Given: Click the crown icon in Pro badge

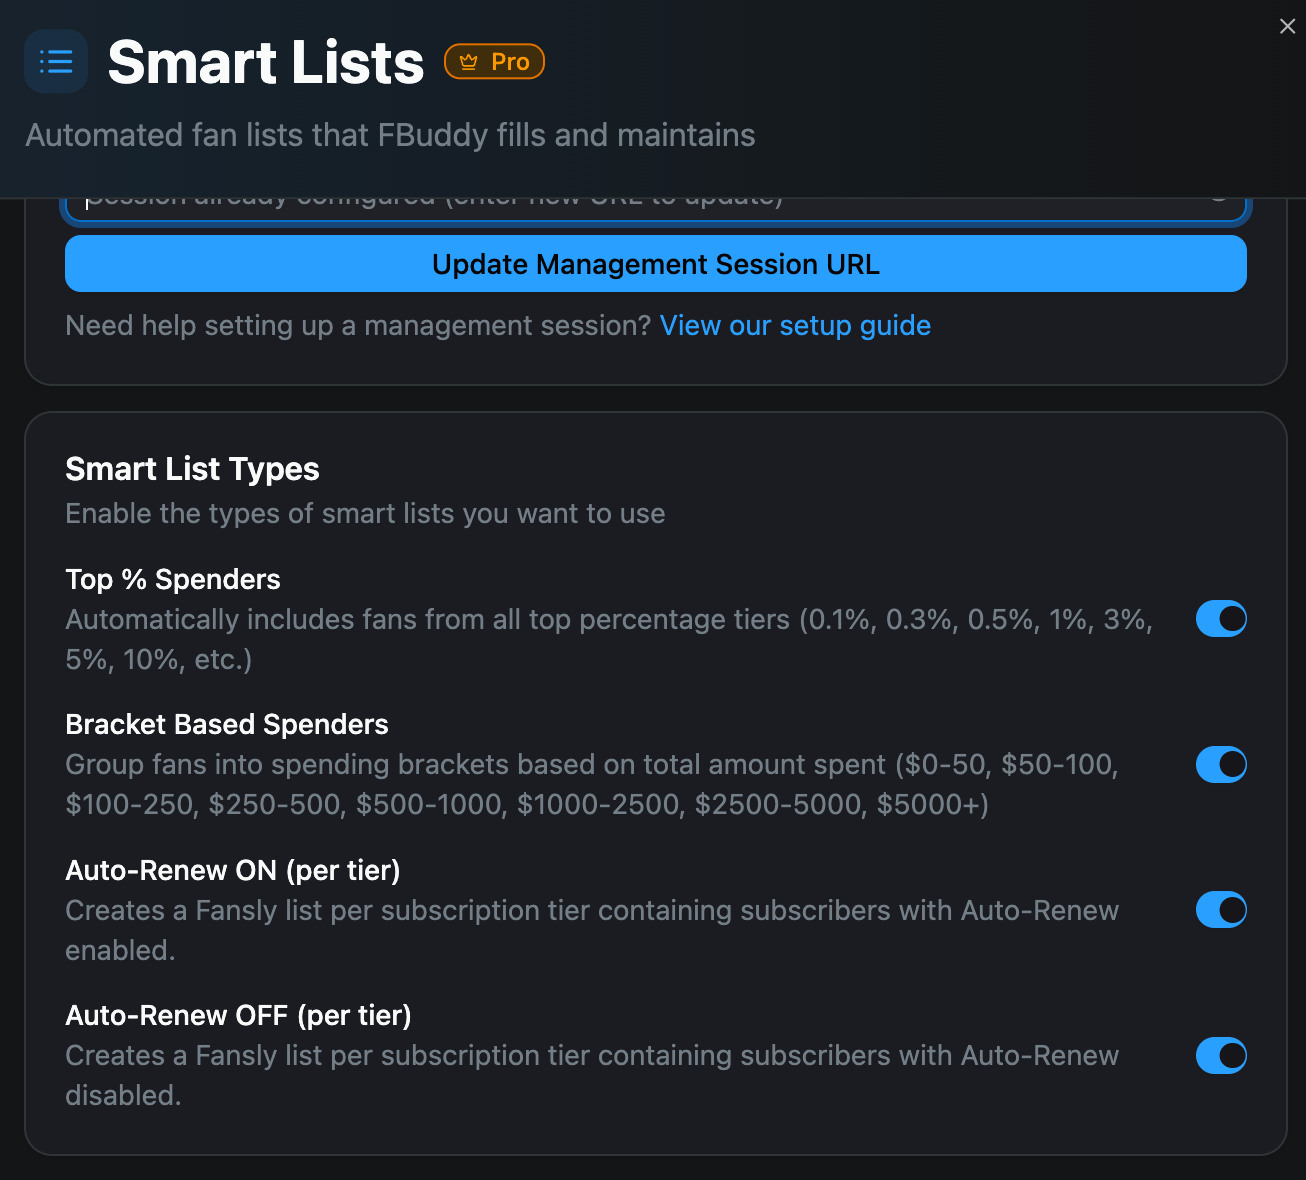Looking at the screenshot, I should click(468, 62).
